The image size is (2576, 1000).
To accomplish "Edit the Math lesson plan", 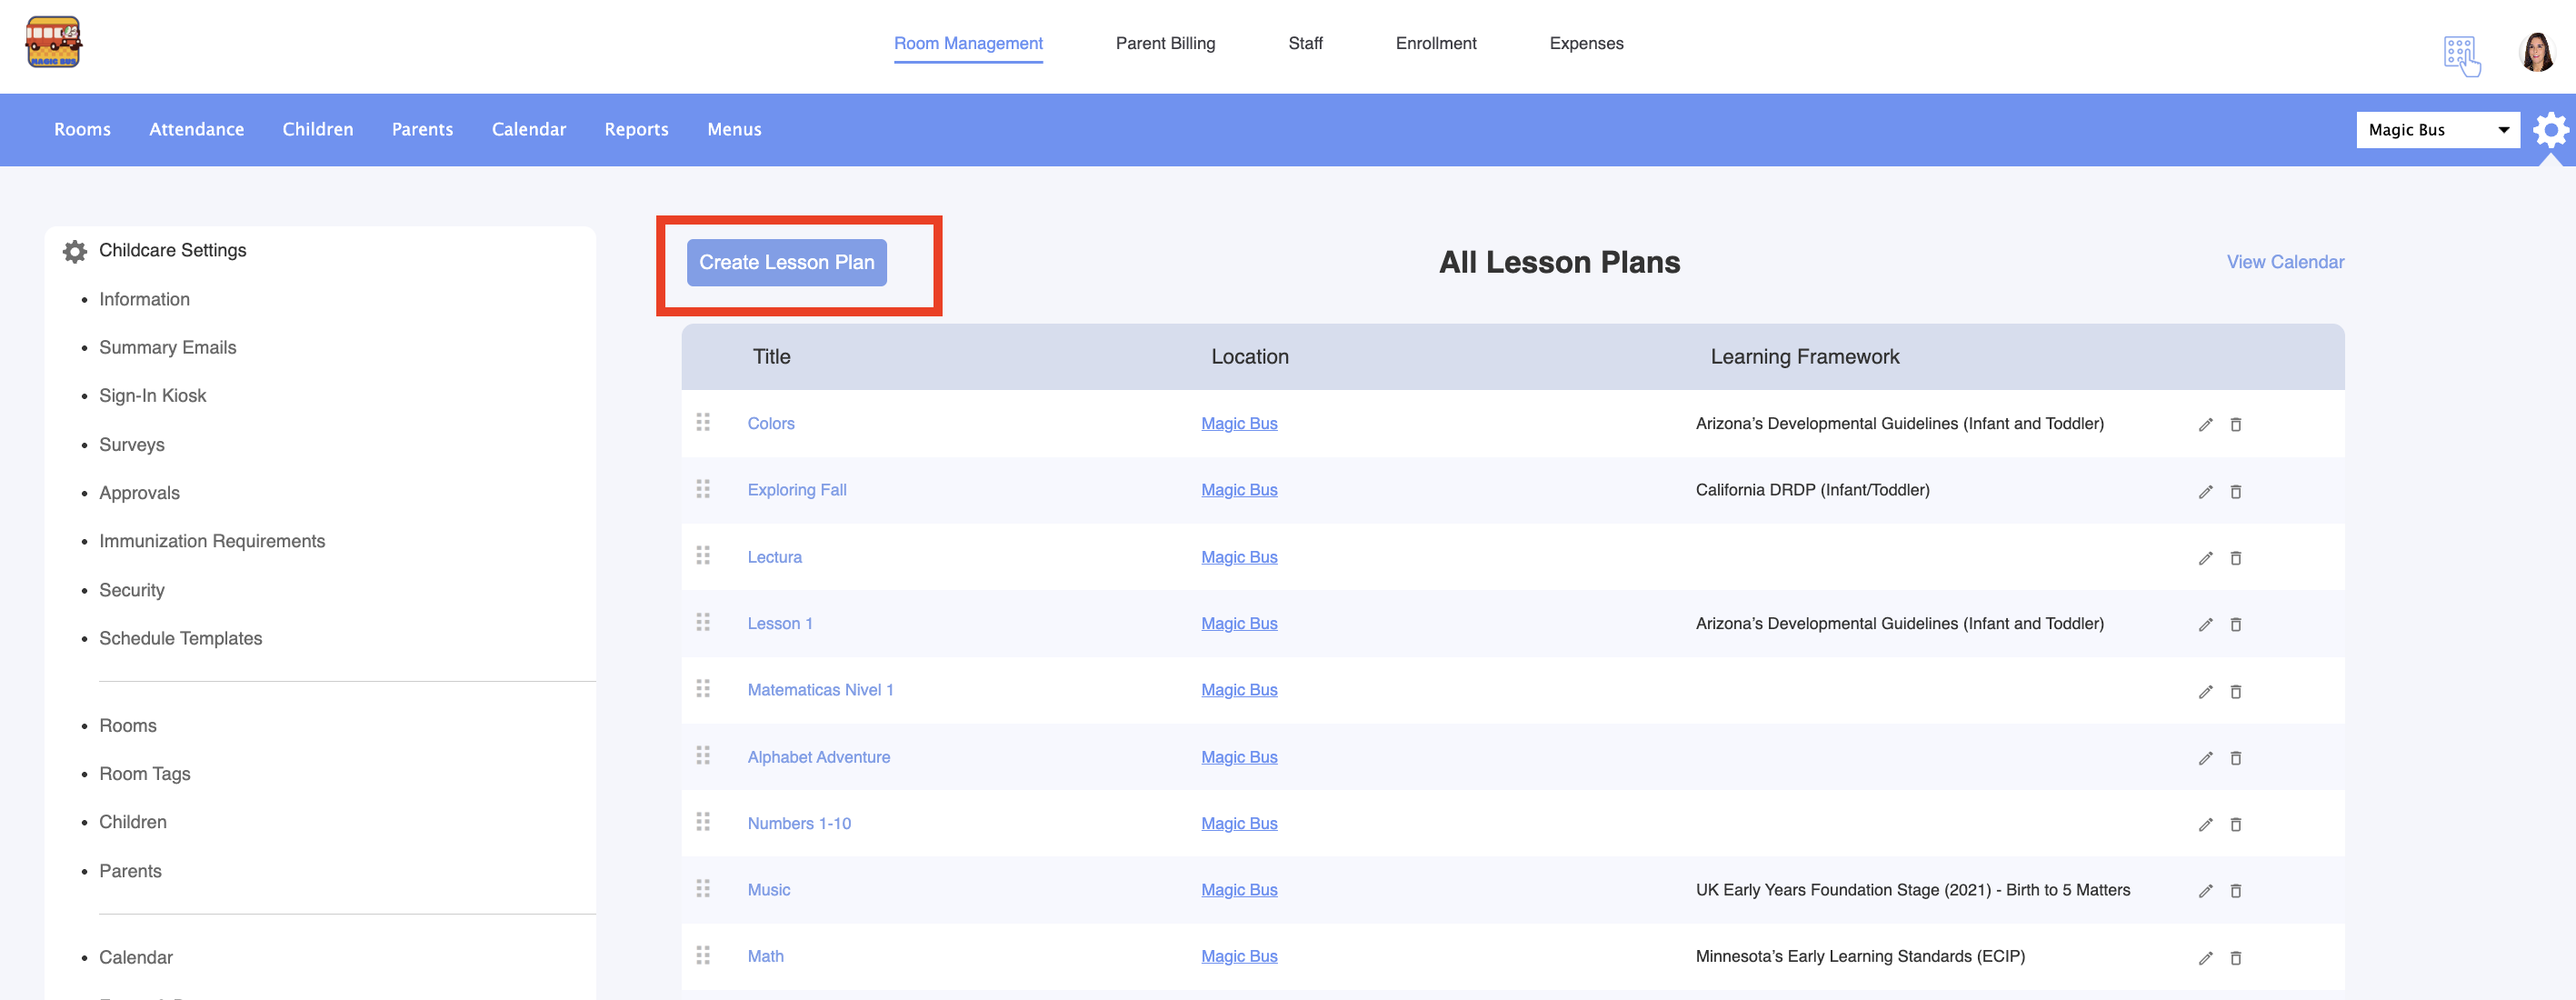I will pos(2205,957).
